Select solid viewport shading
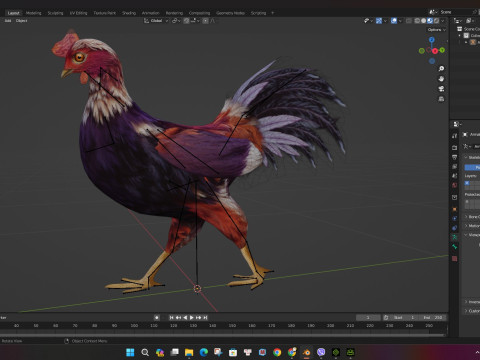 pyautogui.click(x=423, y=21)
